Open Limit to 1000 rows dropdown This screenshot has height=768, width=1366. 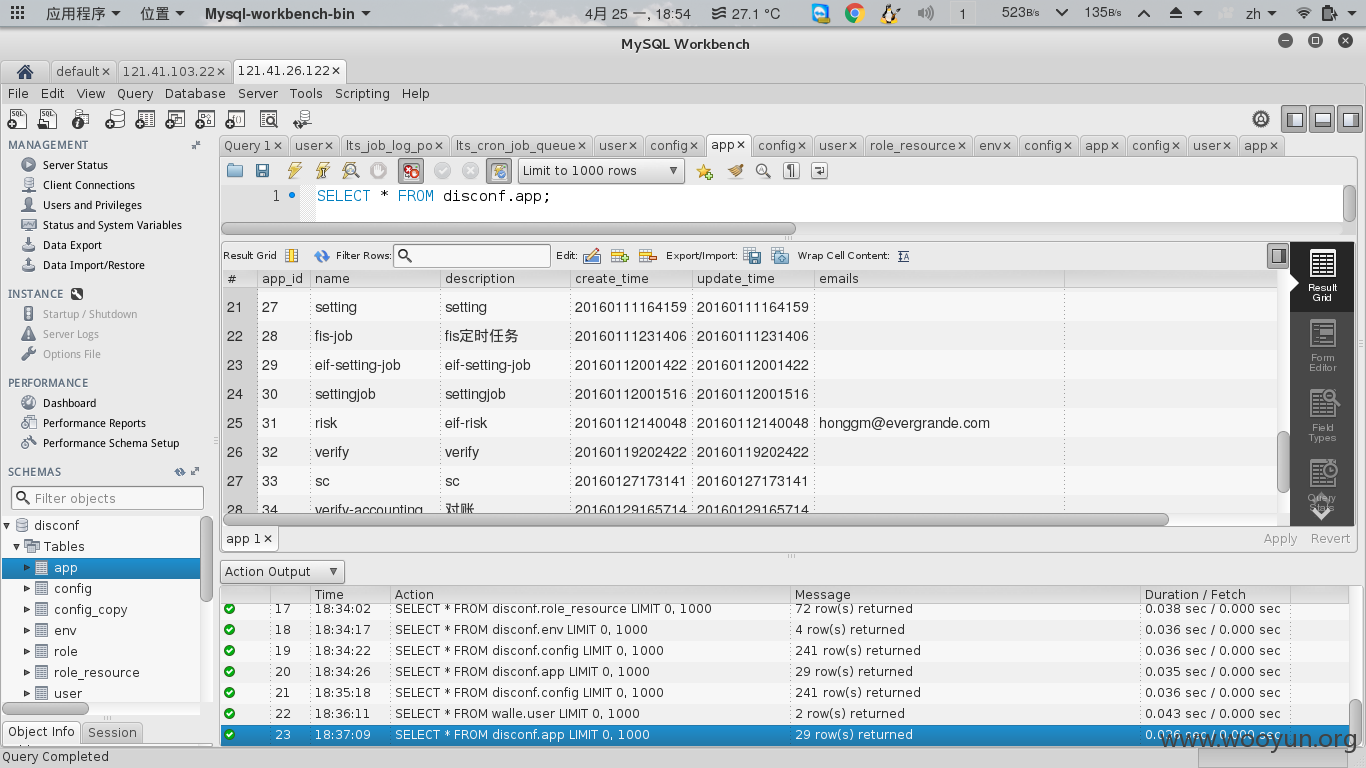[601, 171]
